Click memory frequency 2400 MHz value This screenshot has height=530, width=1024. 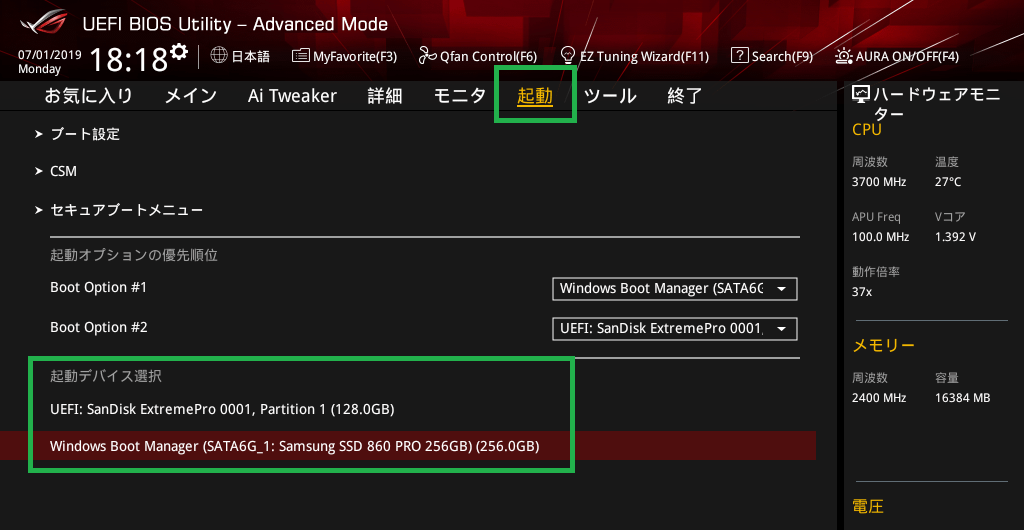pyautogui.click(x=879, y=398)
